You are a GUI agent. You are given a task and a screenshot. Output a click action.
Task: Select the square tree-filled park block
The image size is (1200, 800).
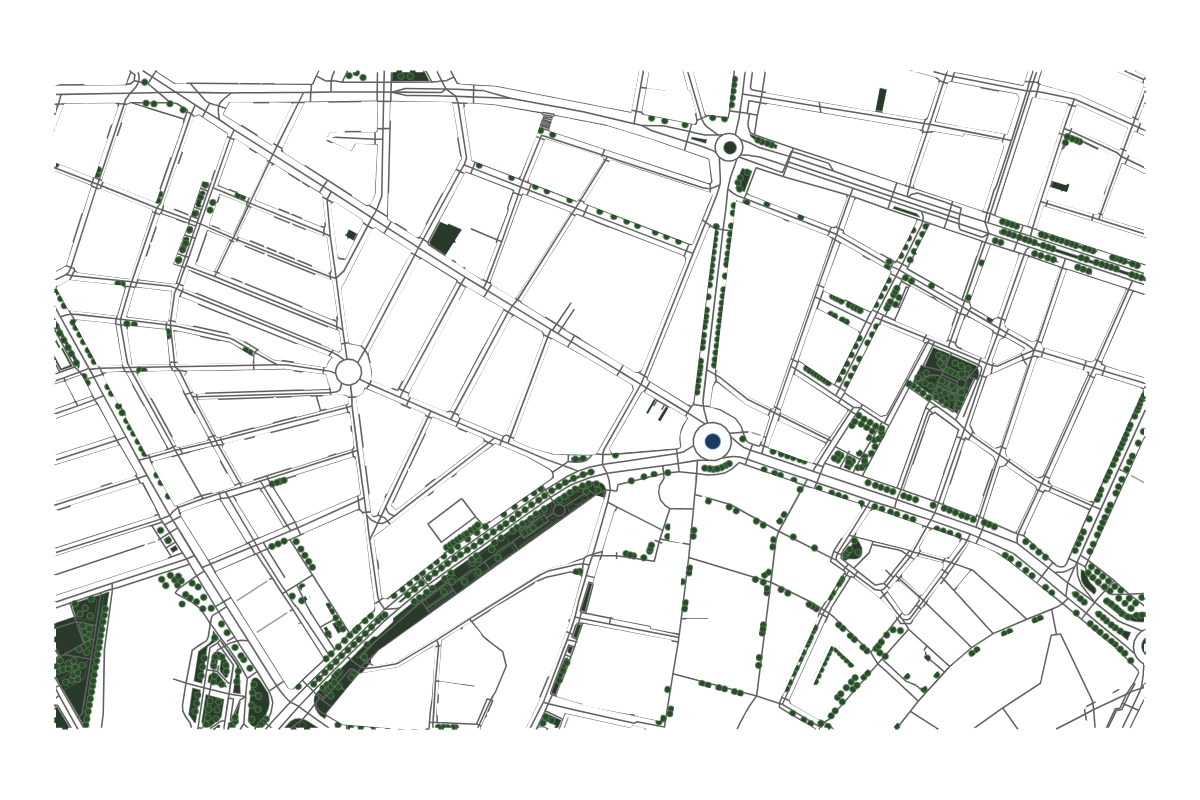(x=947, y=379)
